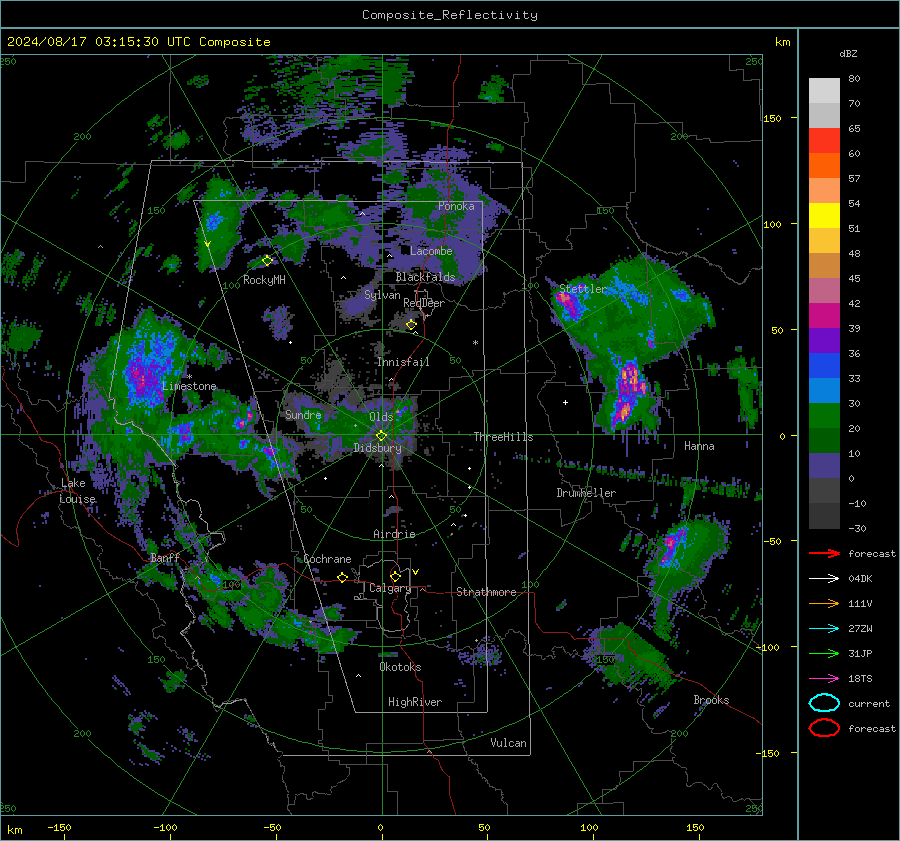The width and height of the screenshot is (900, 841).
Task: Click the yellow diamond marker at Calgary
Action: pyautogui.click(x=395, y=576)
